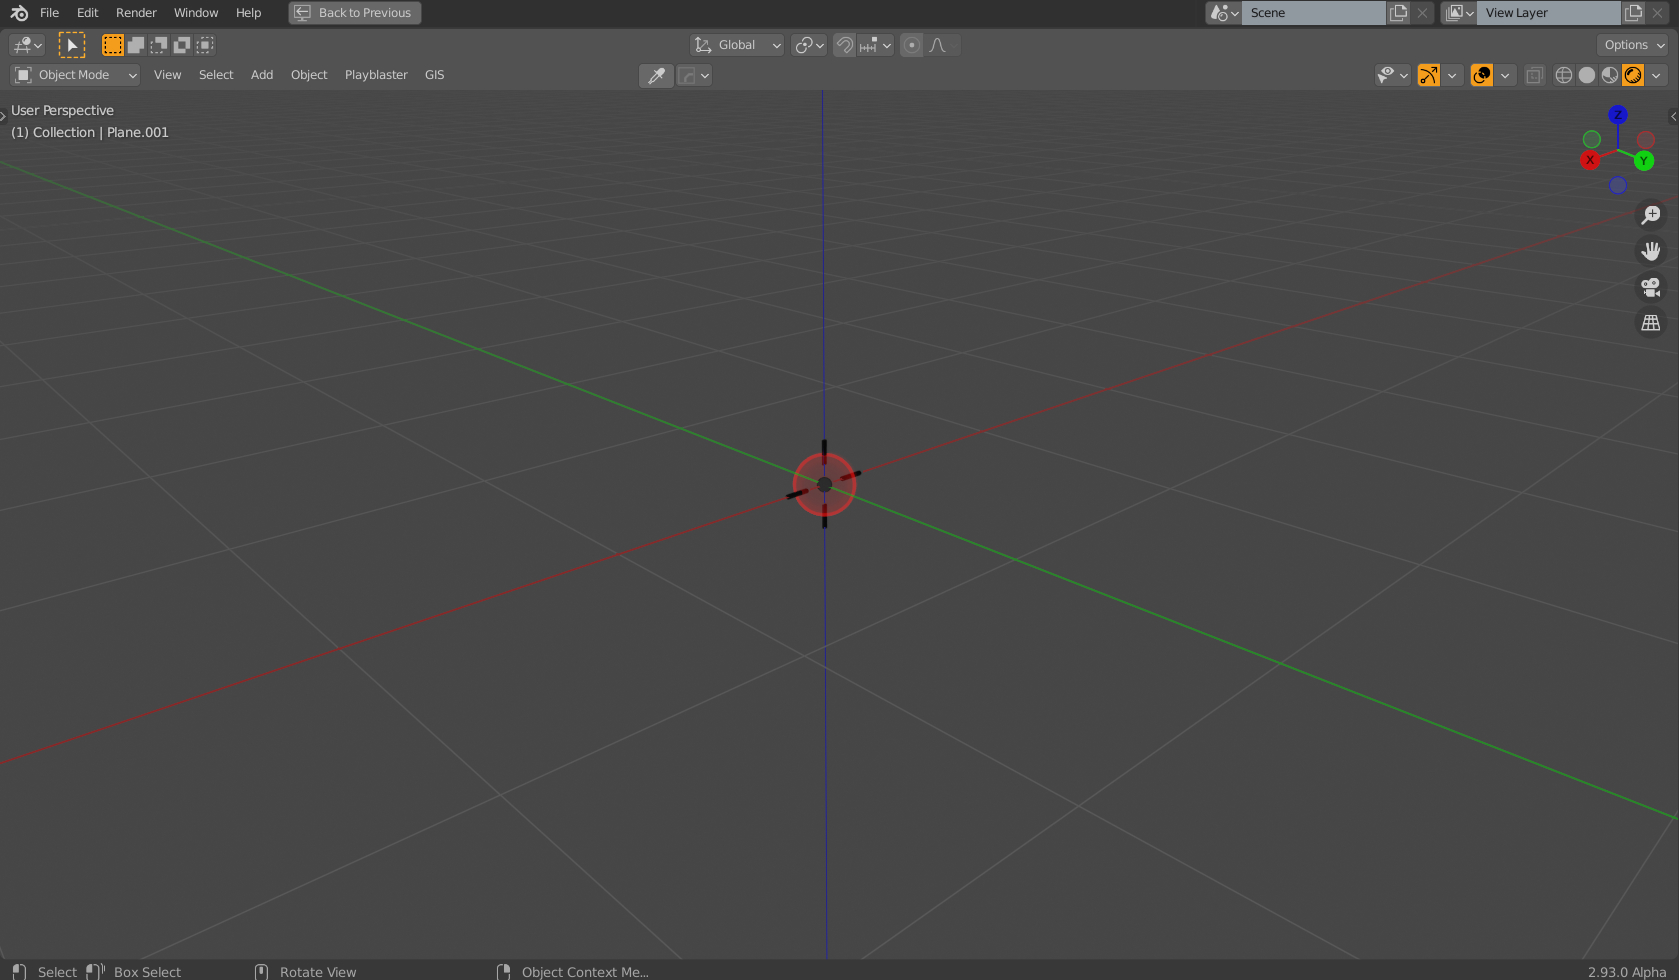The height and width of the screenshot is (980, 1680).
Task: Toggle snapping with the magnet icon
Action: click(x=845, y=45)
